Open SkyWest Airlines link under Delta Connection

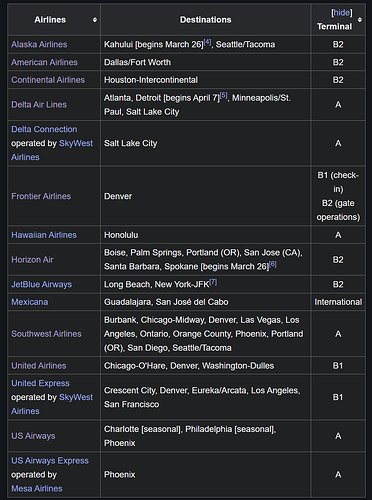[52, 150]
